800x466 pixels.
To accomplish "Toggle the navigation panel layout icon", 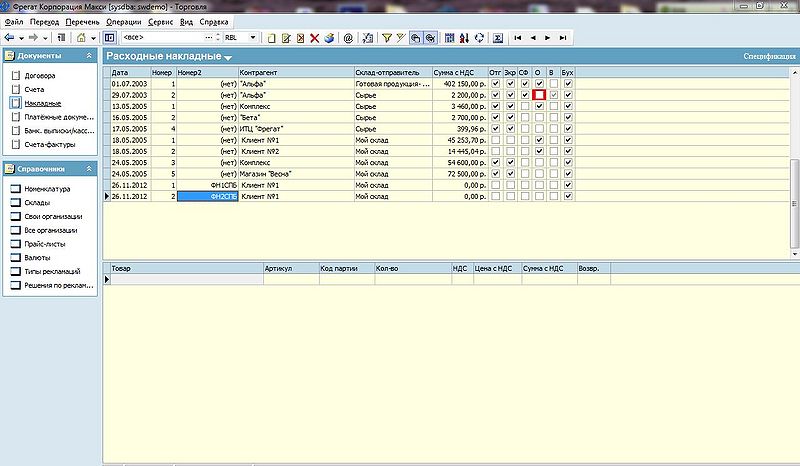I will pos(109,38).
